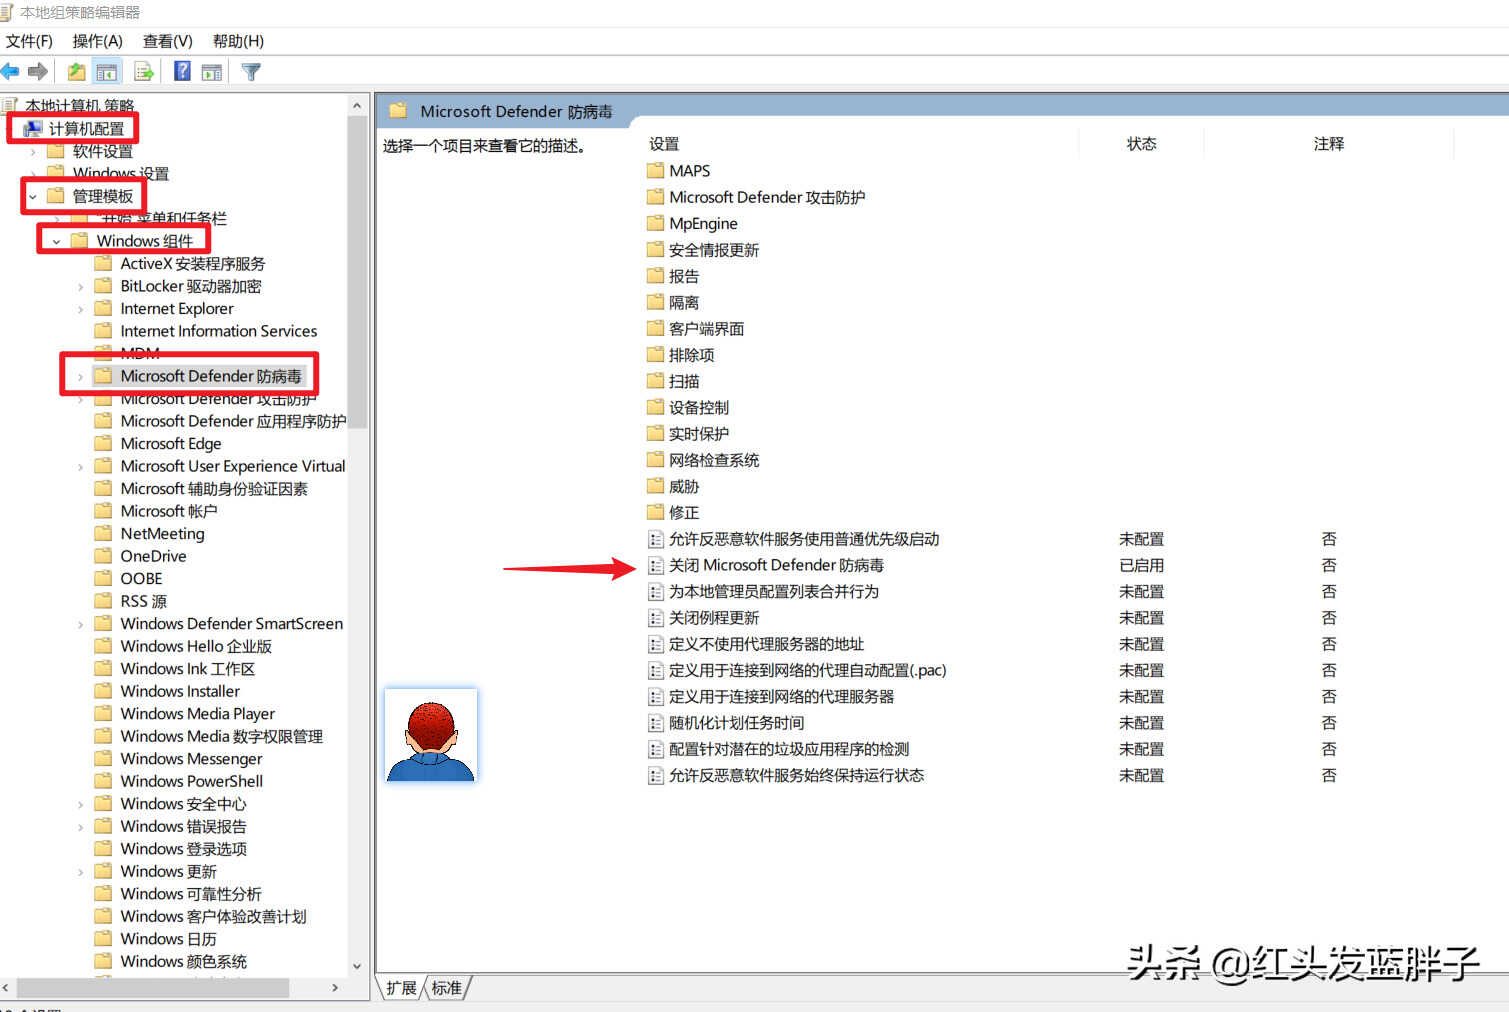Open the 排除项 folder
This screenshot has width=1509, height=1012.
tap(691, 355)
